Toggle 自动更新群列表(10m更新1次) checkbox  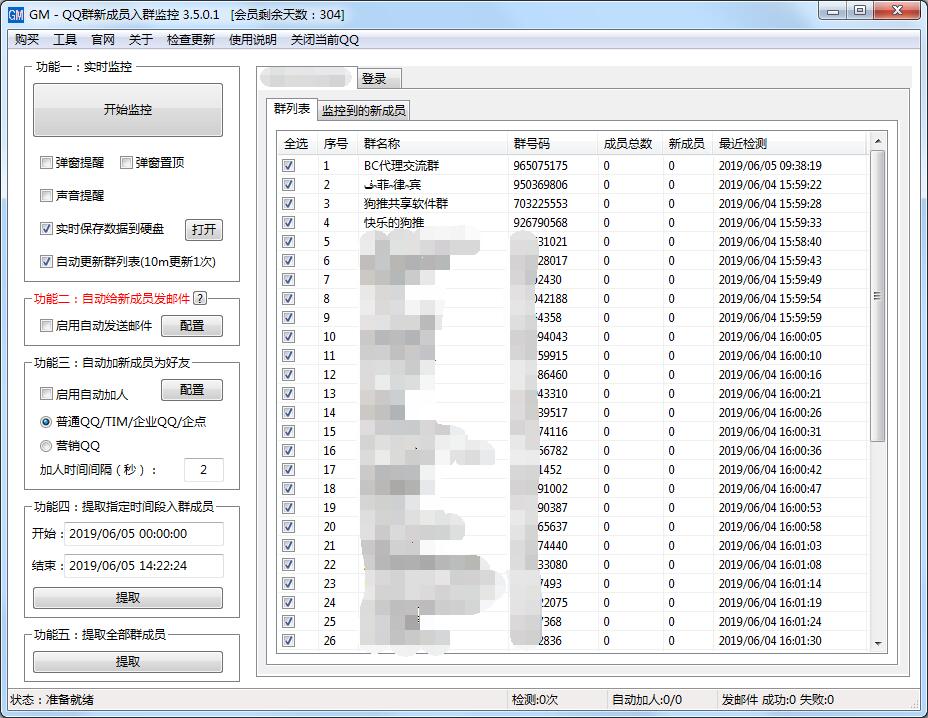pyautogui.click(x=46, y=262)
